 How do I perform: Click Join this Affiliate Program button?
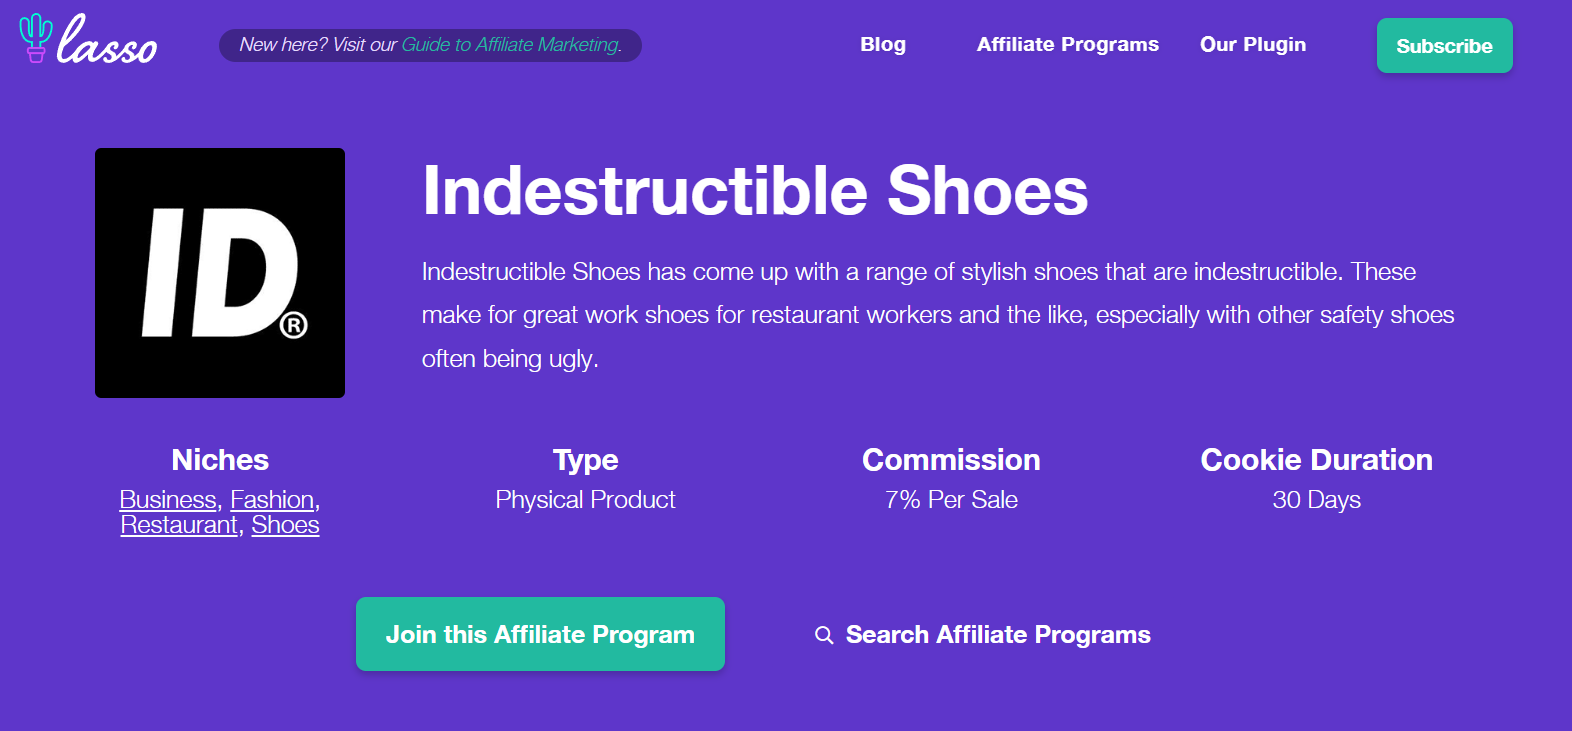[x=540, y=634]
